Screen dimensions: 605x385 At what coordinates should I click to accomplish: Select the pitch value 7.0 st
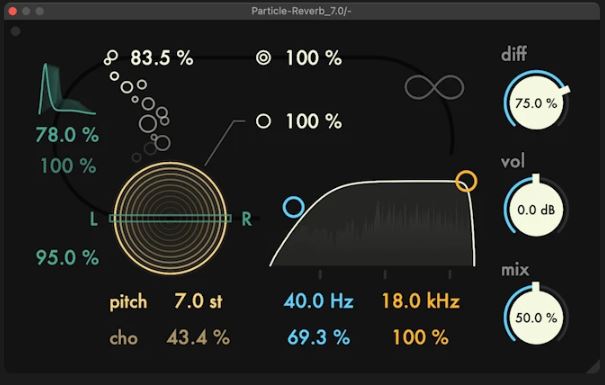coord(198,301)
